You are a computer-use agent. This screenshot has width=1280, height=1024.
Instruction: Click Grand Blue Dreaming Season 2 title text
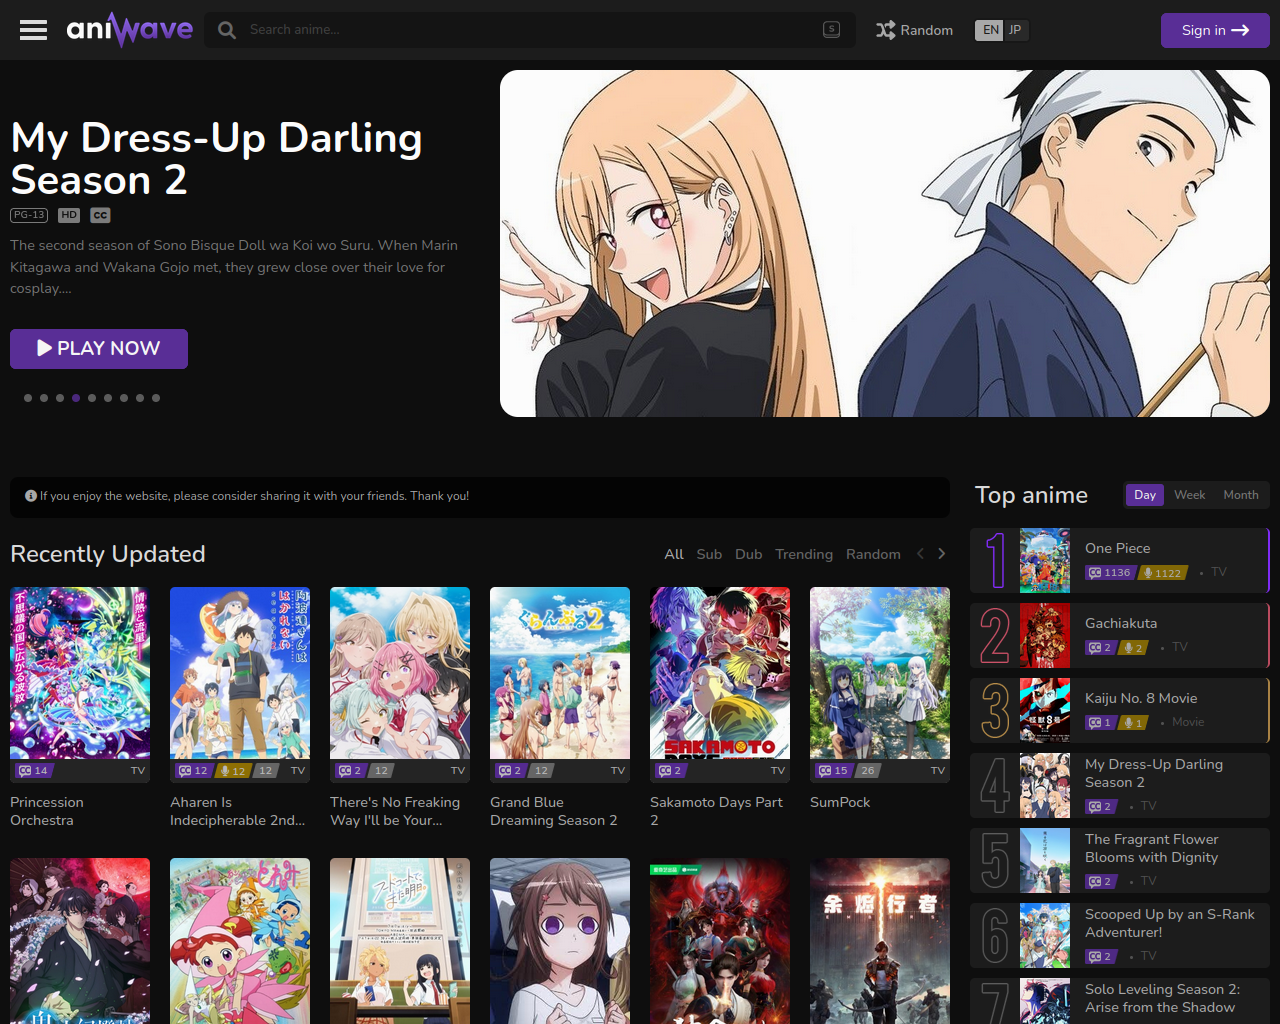pos(553,811)
